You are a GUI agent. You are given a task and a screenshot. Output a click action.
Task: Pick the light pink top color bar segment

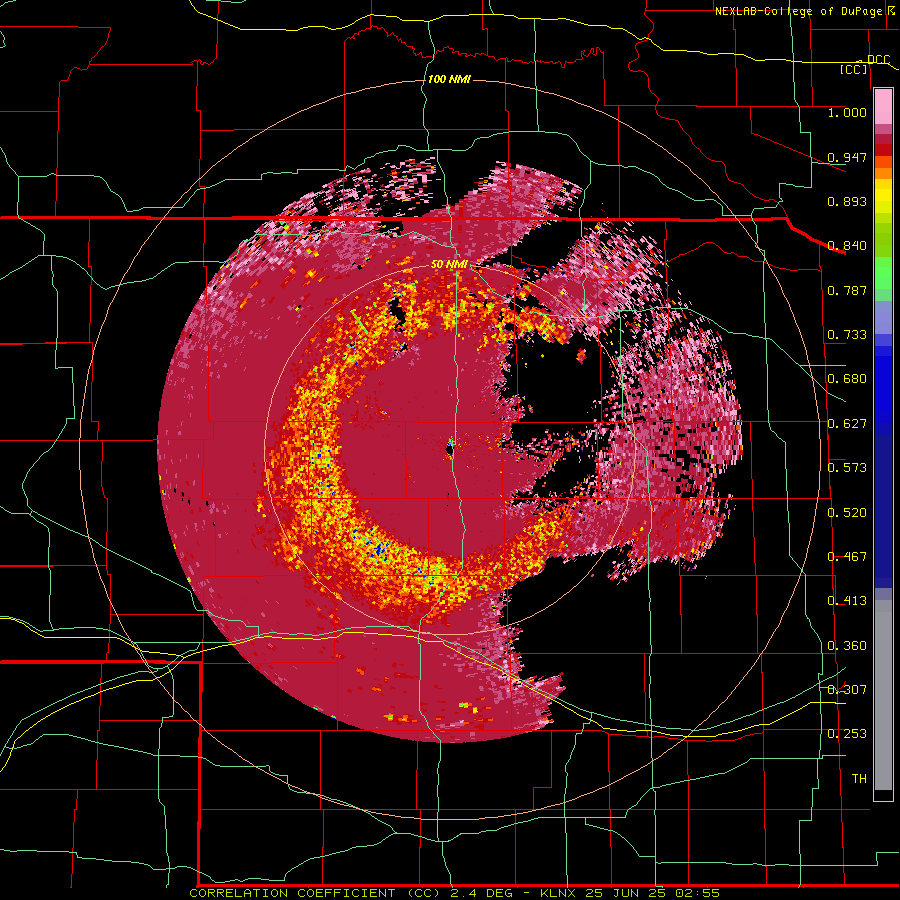[x=883, y=107]
